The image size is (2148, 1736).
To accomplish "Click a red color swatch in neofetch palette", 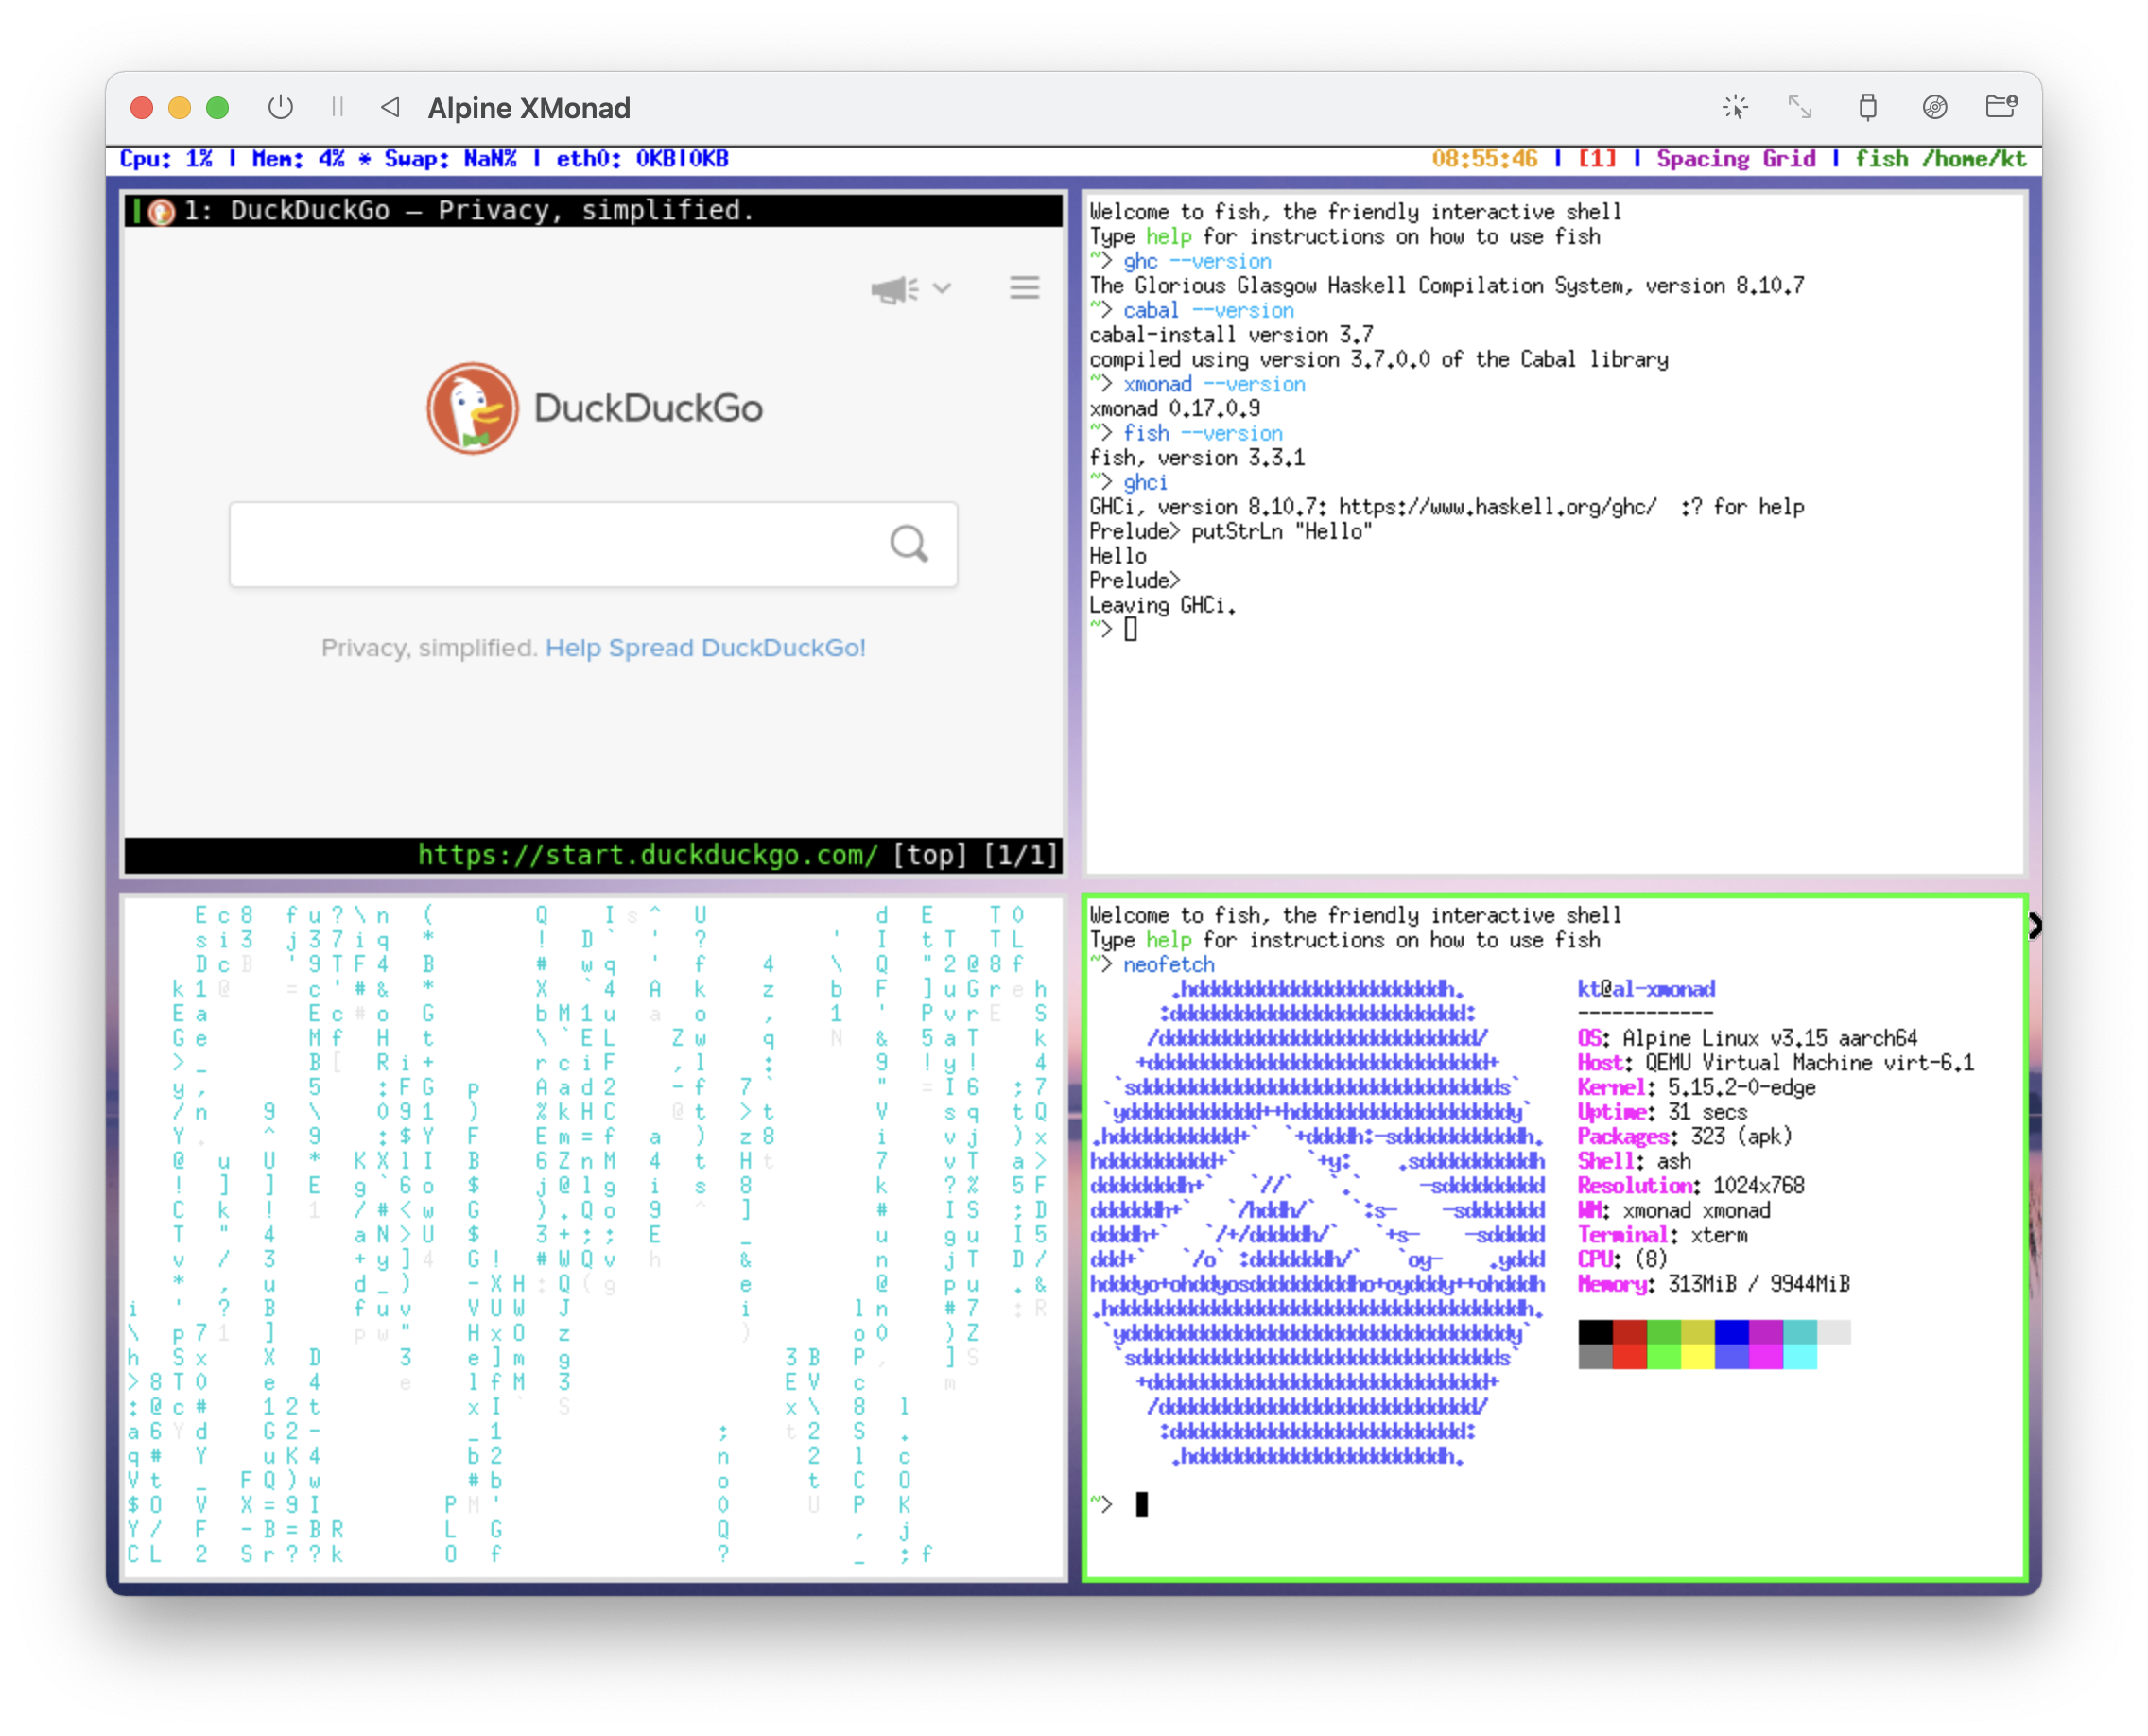I will 1631,1332.
